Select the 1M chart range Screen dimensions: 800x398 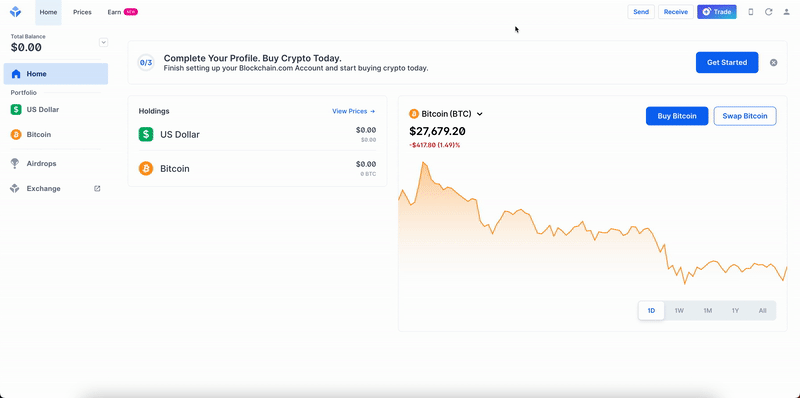[707, 311]
